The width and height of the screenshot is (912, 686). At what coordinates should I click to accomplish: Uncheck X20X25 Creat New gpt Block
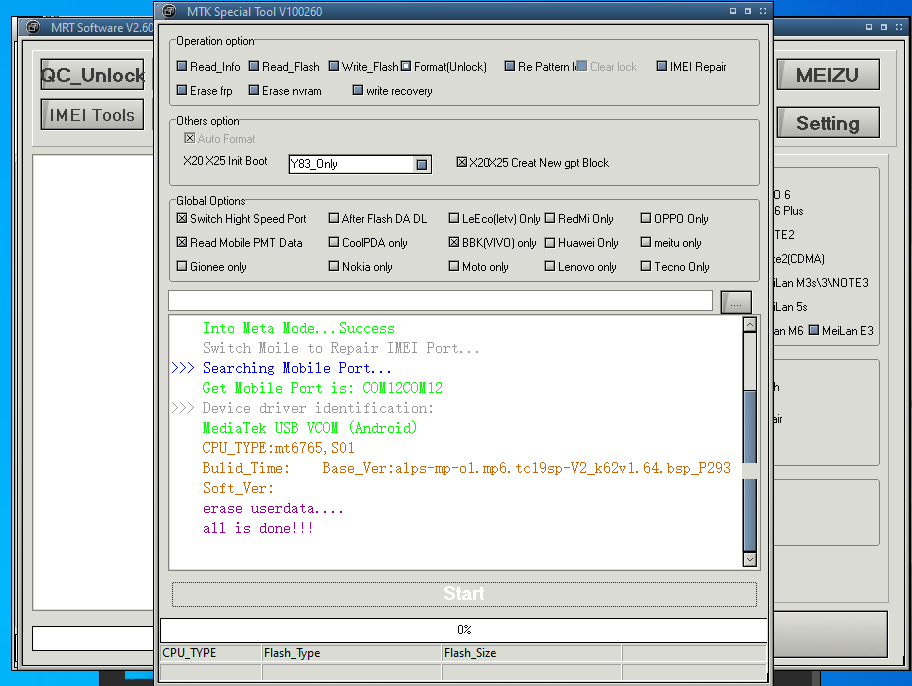(462, 162)
